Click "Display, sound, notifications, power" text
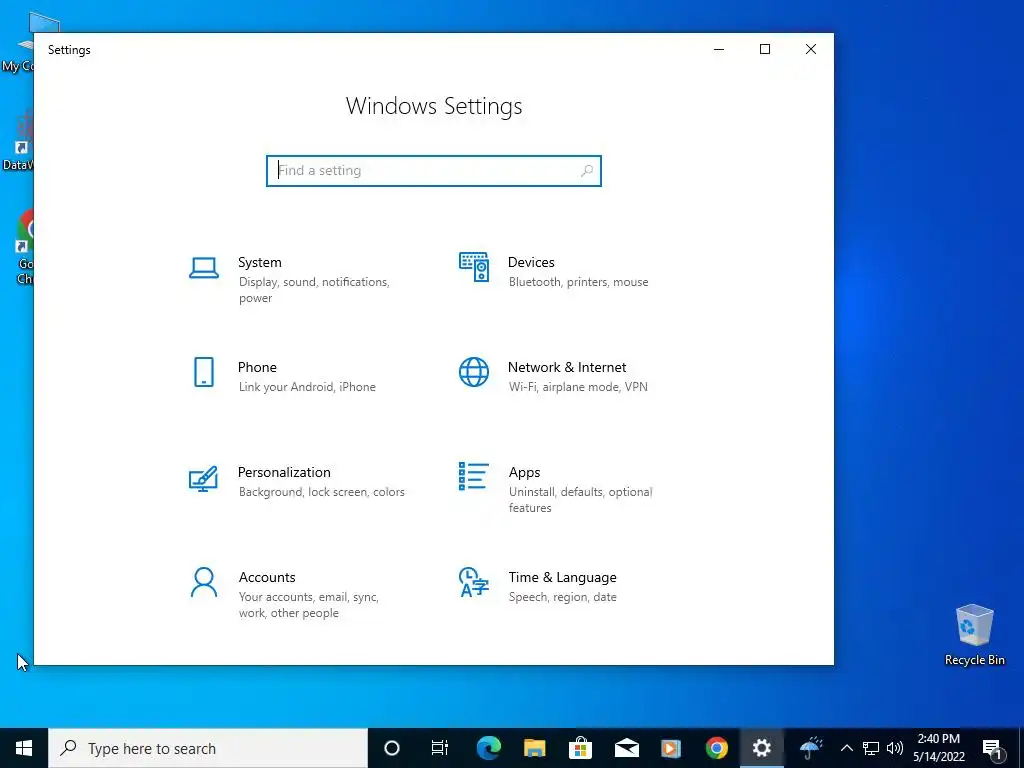 314,290
